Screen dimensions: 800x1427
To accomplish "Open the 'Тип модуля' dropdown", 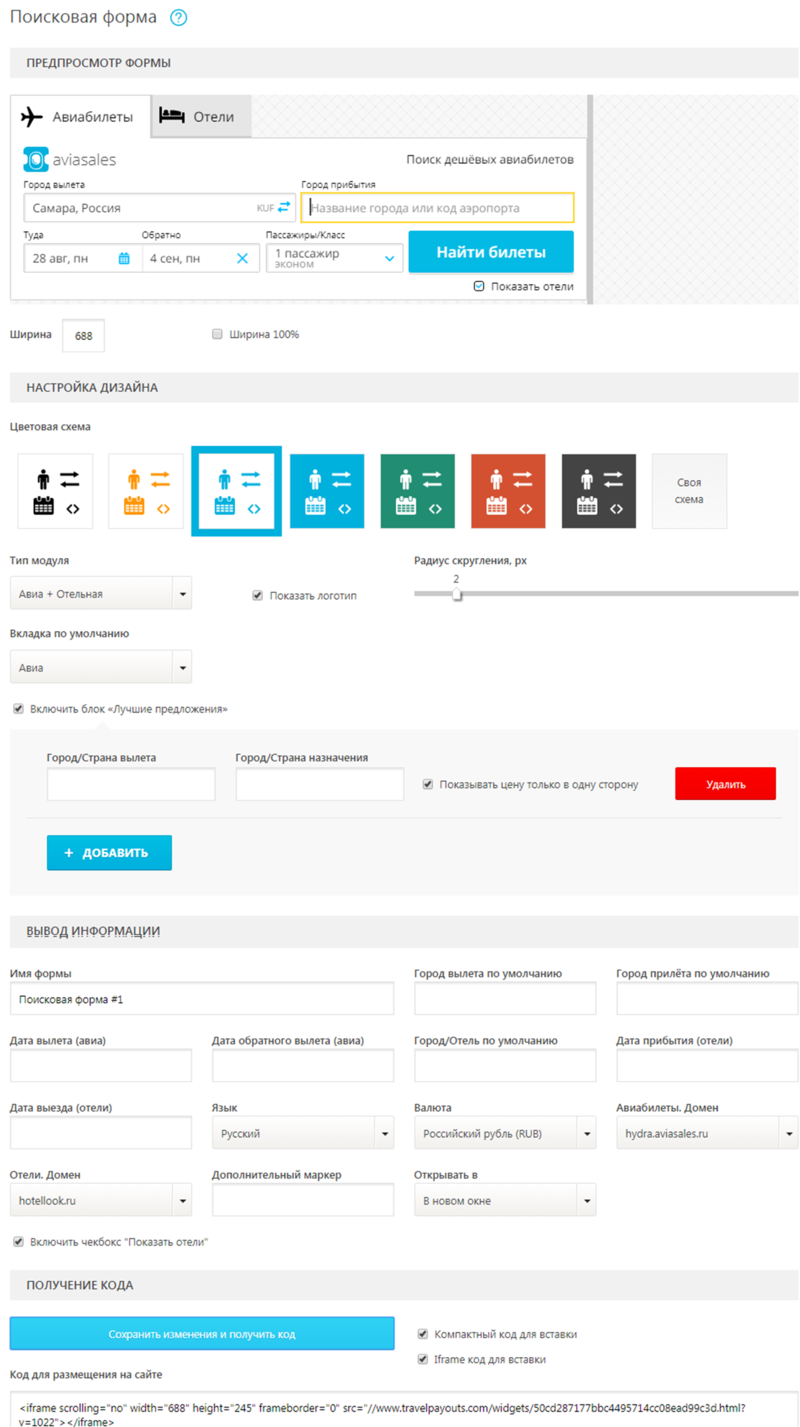I will (101, 593).
